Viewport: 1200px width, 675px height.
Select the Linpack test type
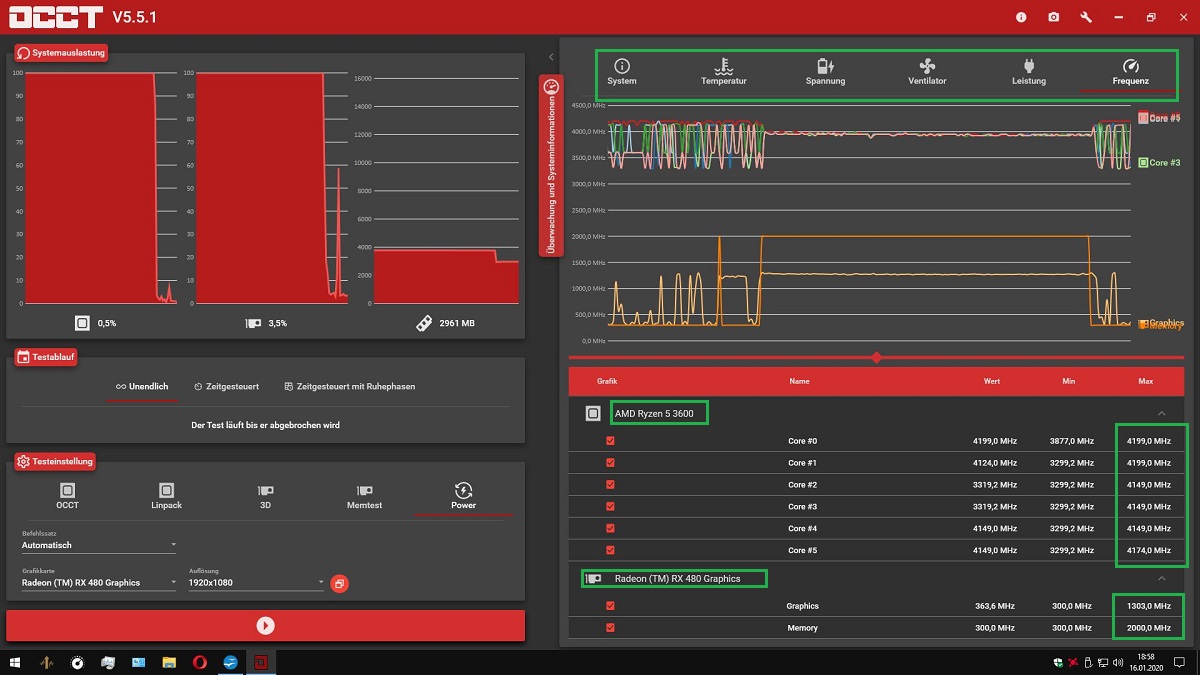pyautogui.click(x=166, y=496)
